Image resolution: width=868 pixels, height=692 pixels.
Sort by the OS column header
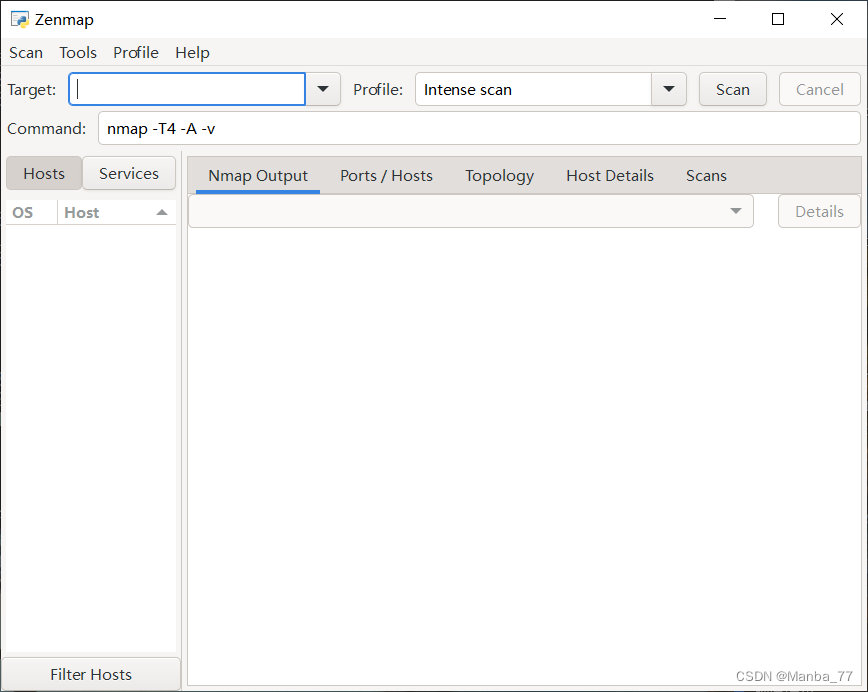click(32, 213)
